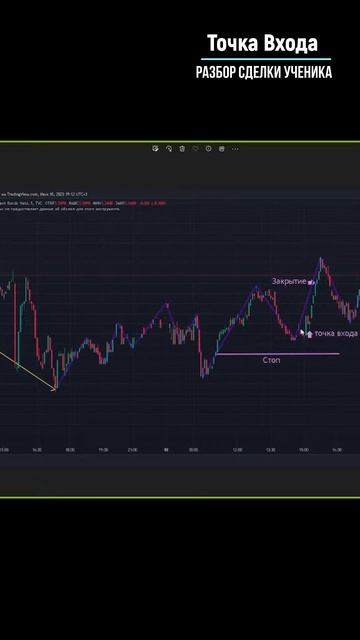Image resolution: width=360 pixels, height=640 pixels.
Task: Select the purple horizontal stop line
Action: pos(278,354)
